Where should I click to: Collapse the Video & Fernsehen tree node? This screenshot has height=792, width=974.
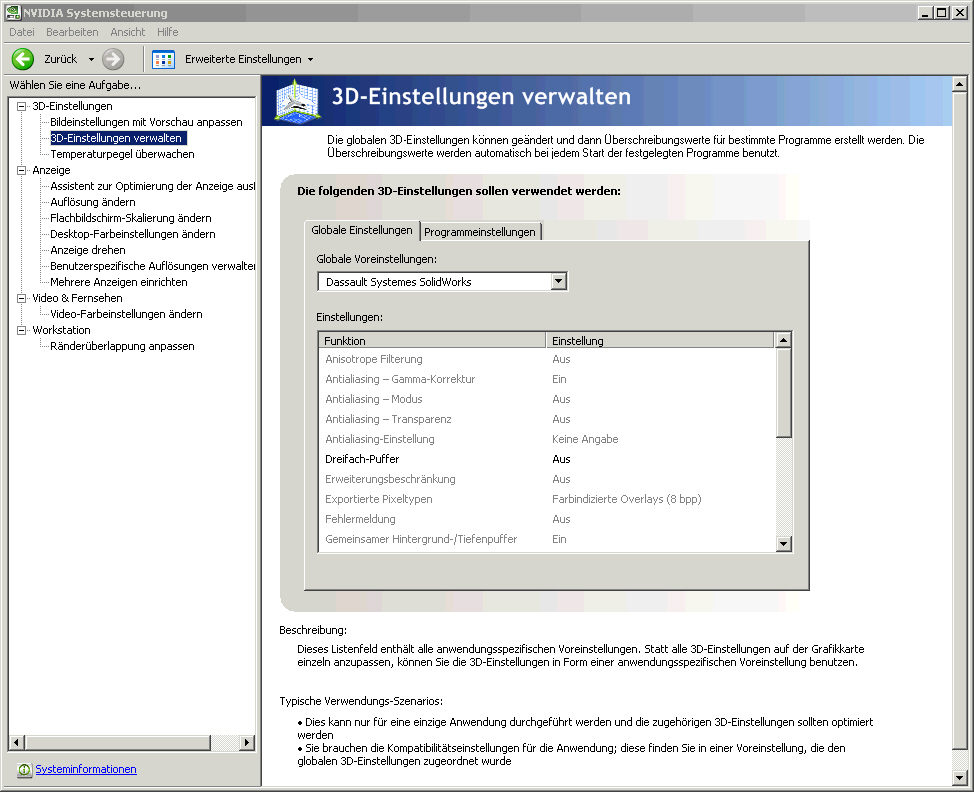coord(22,298)
